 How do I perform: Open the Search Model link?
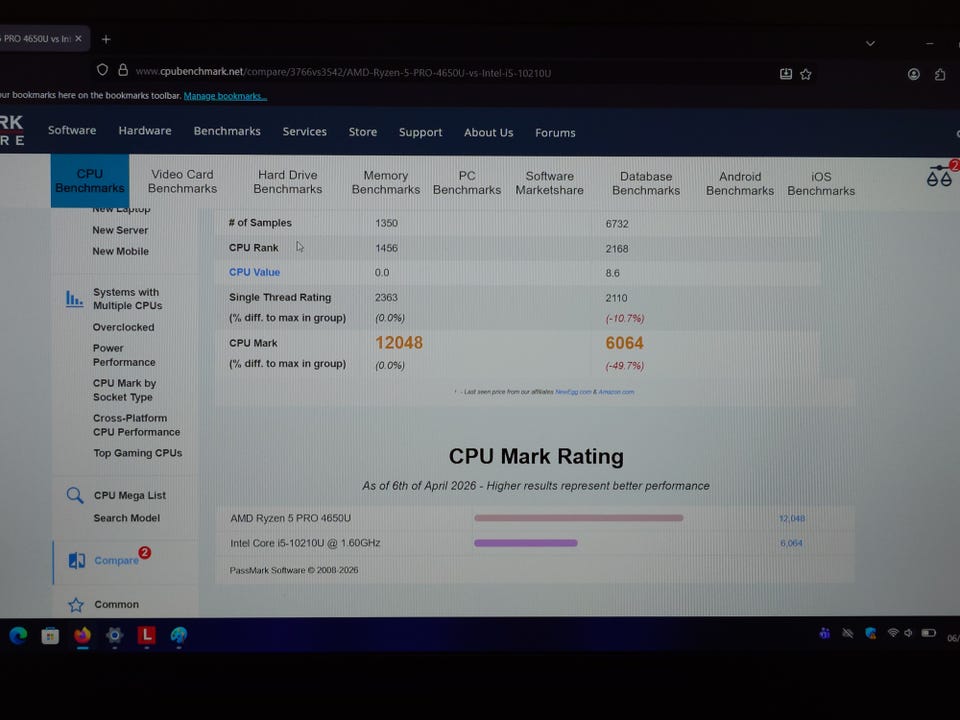click(x=127, y=518)
